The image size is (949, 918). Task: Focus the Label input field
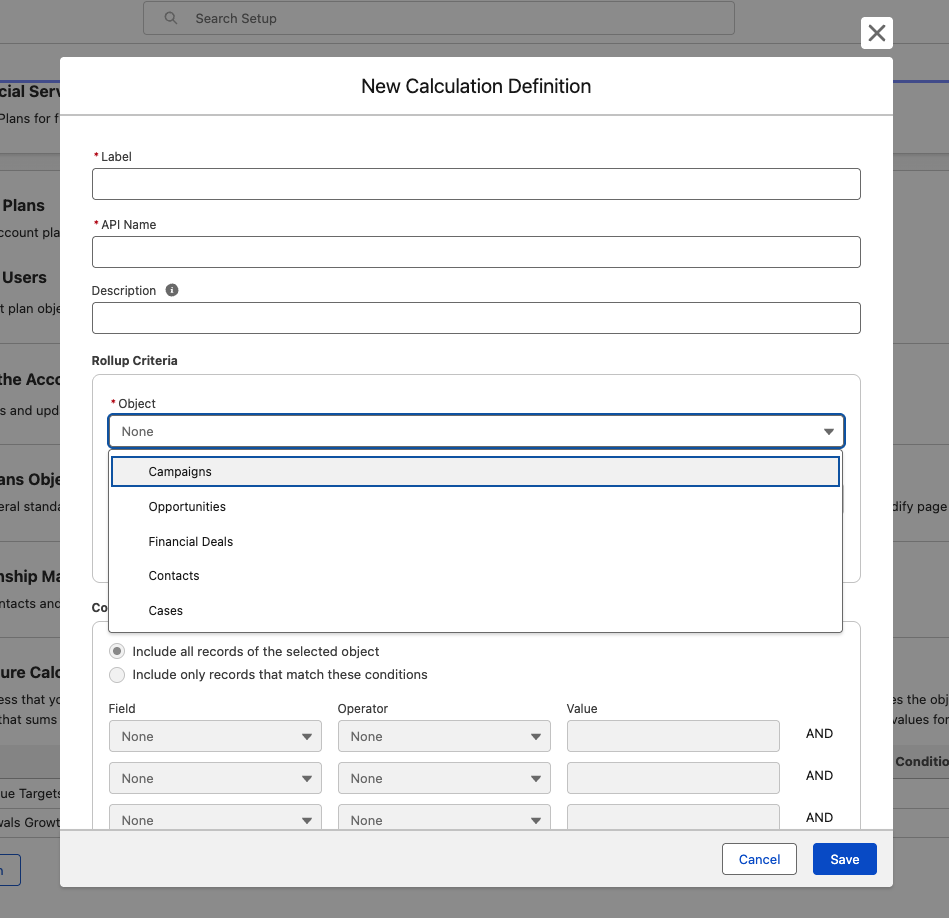476,184
